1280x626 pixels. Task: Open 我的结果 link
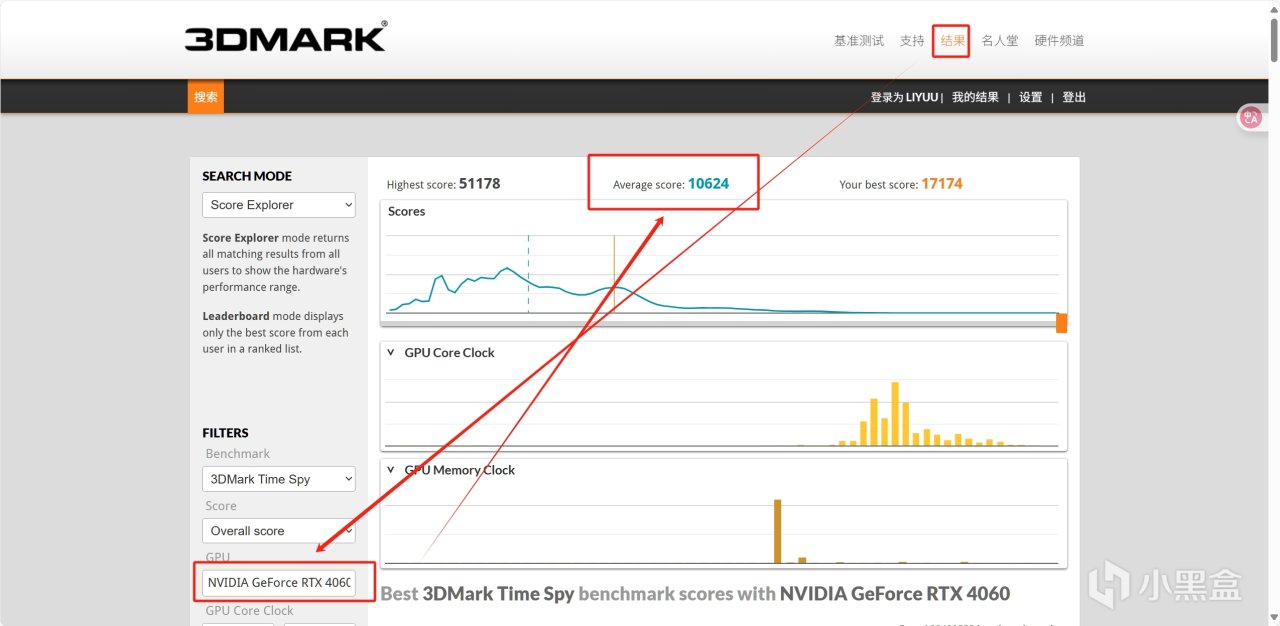point(975,97)
